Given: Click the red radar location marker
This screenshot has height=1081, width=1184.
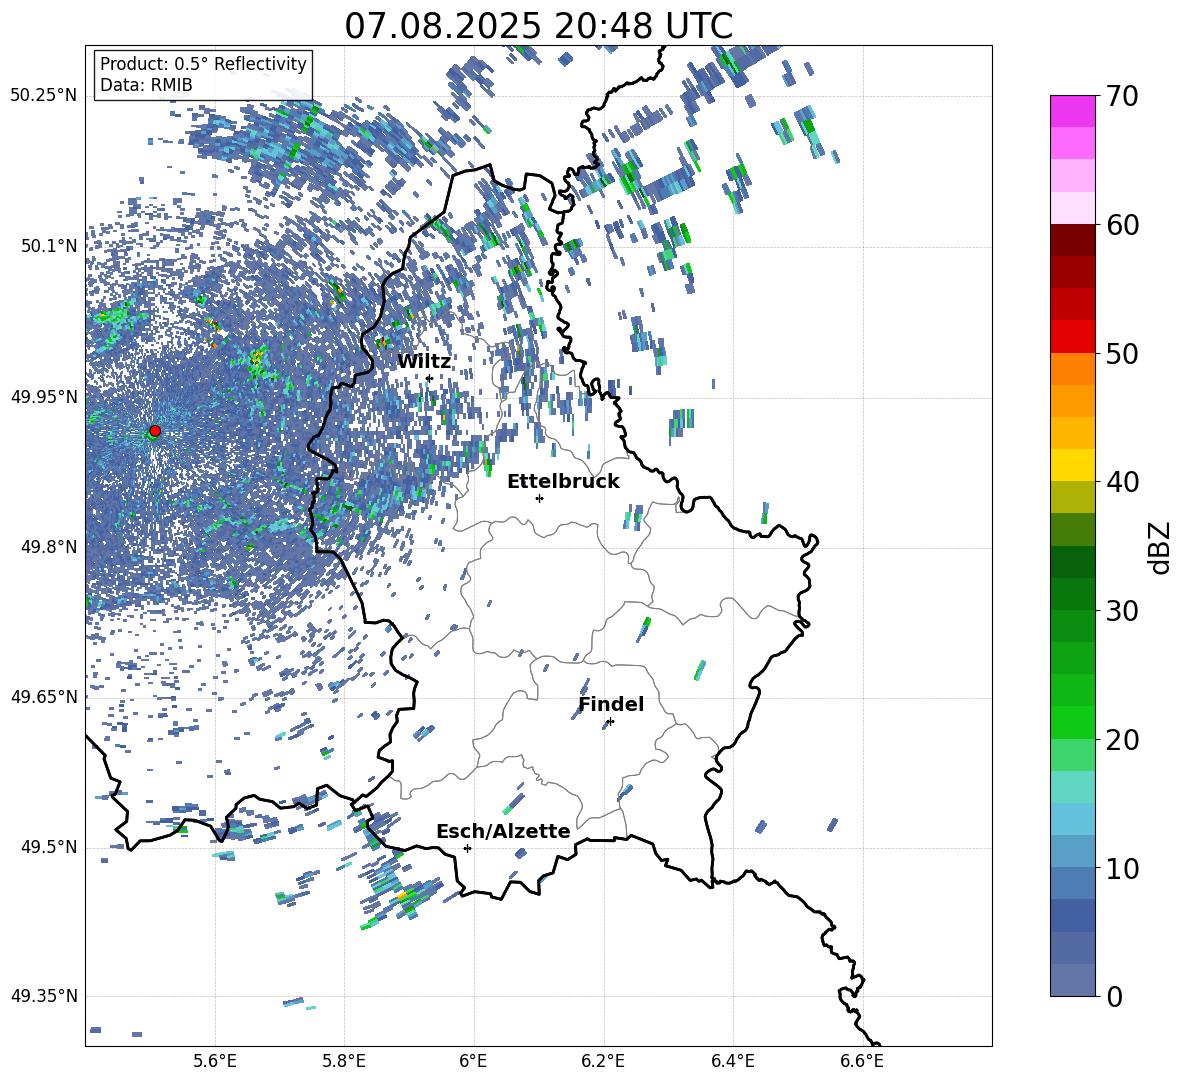Looking at the screenshot, I should (x=155, y=430).
